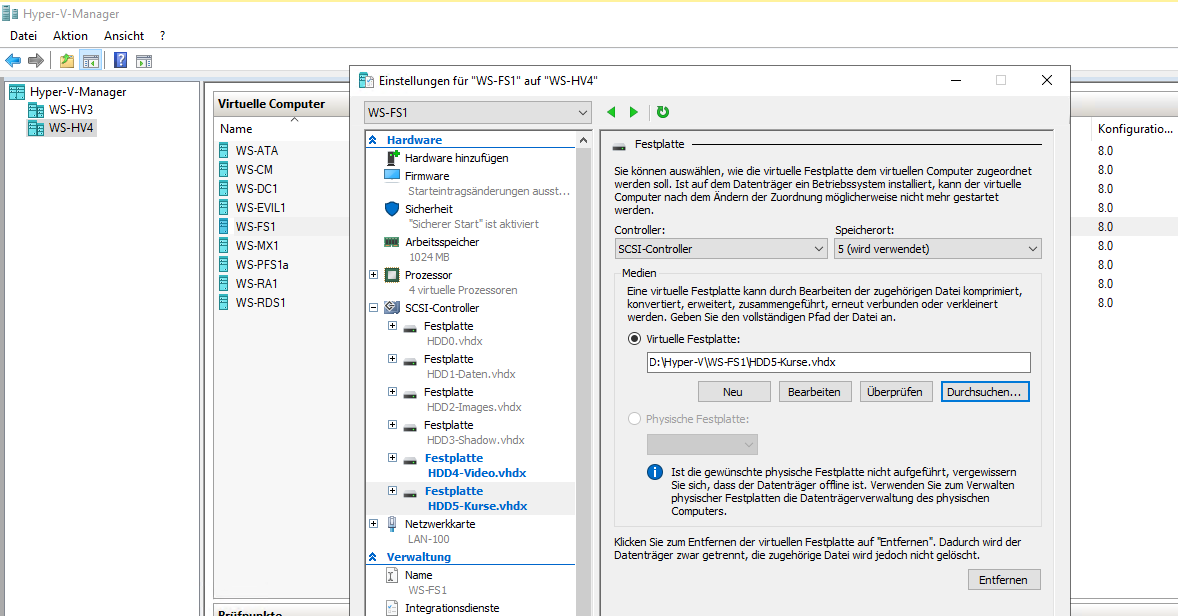Expand the Prozessor tree node

(373, 275)
